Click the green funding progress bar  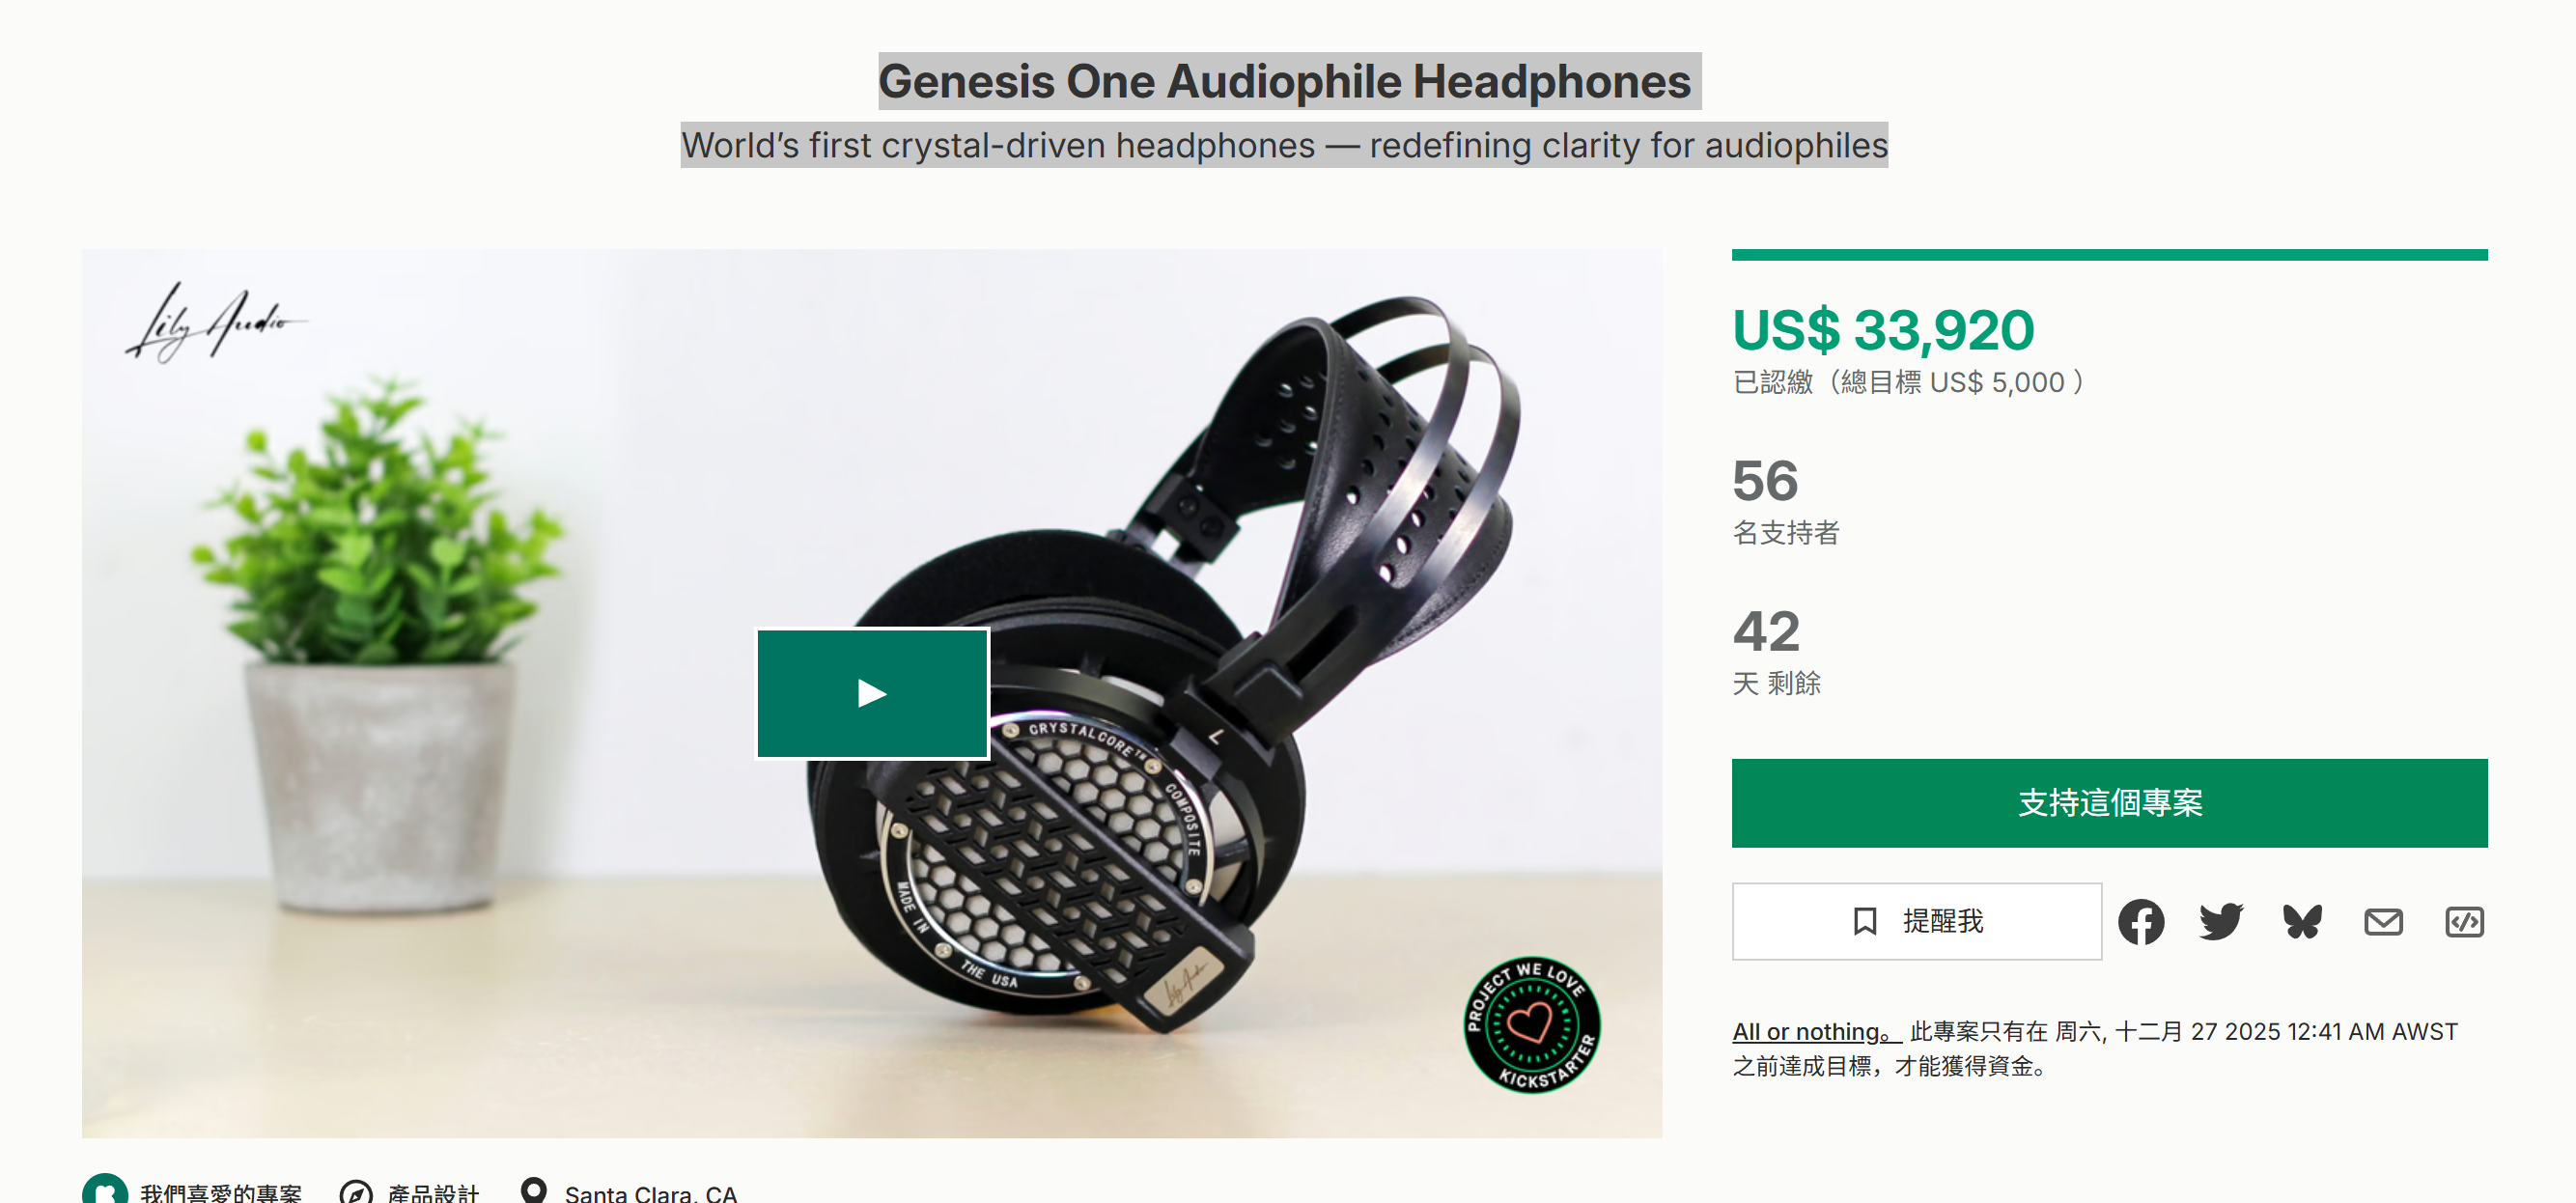(2109, 255)
